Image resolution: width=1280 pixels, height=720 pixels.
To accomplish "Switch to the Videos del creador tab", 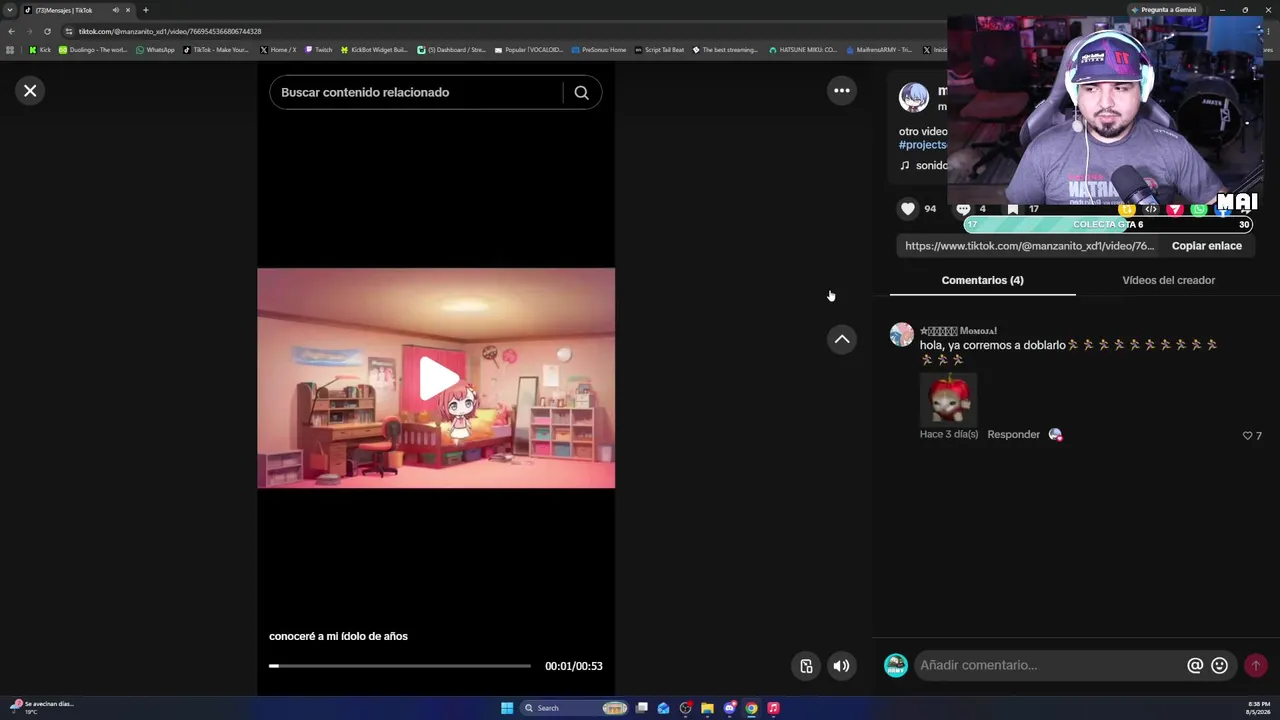I will pos(1168,280).
